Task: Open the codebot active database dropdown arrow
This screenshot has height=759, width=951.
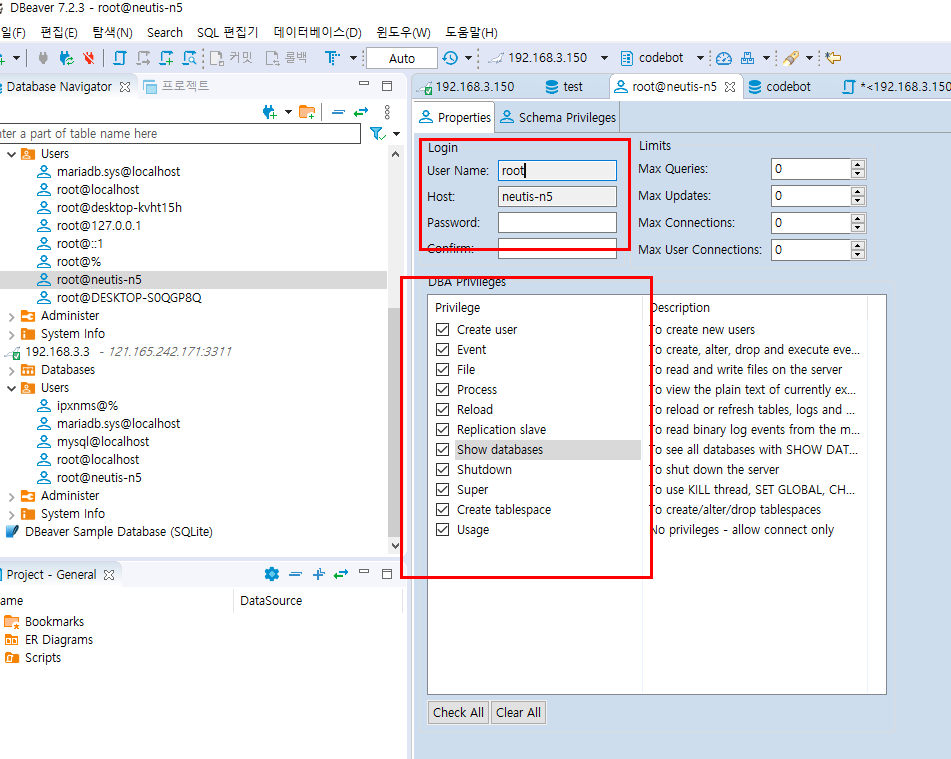Action: pos(700,58)
